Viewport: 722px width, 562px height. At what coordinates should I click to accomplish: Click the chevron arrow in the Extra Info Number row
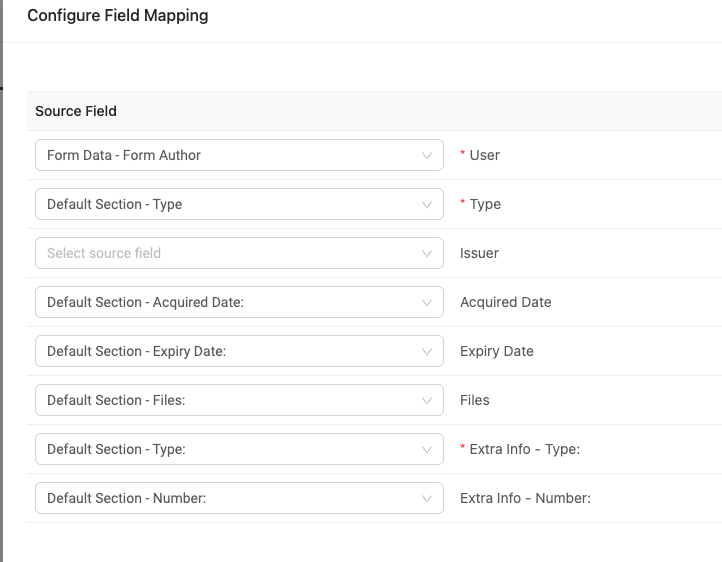click(x=427, y=498)
